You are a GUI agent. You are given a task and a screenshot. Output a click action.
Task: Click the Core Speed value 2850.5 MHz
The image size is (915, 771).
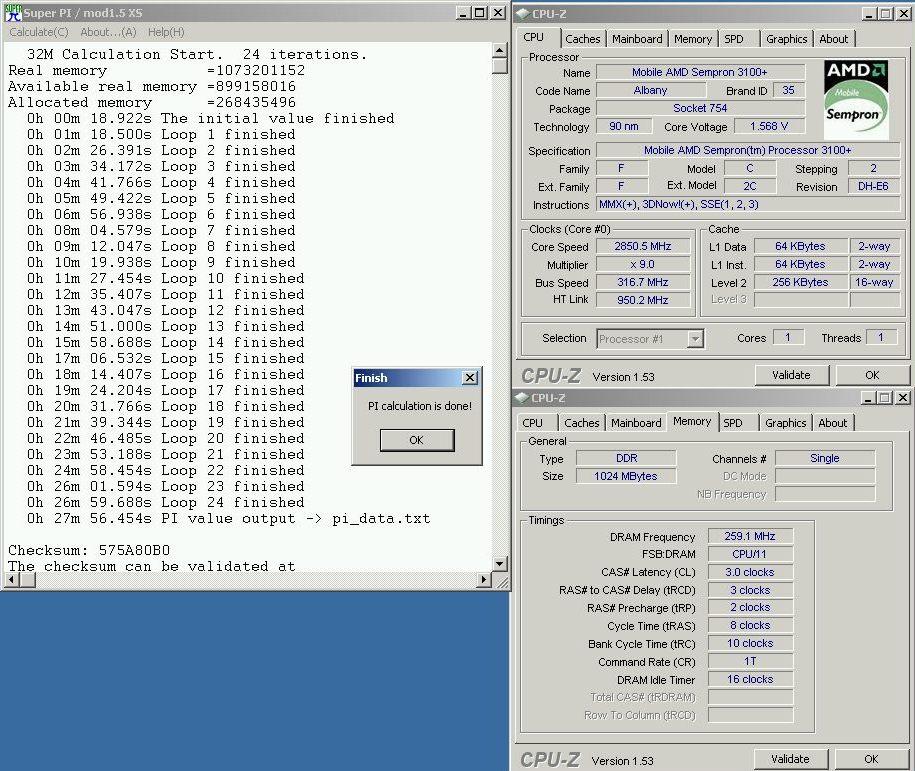pyautogui.click(x=642, y=246)
